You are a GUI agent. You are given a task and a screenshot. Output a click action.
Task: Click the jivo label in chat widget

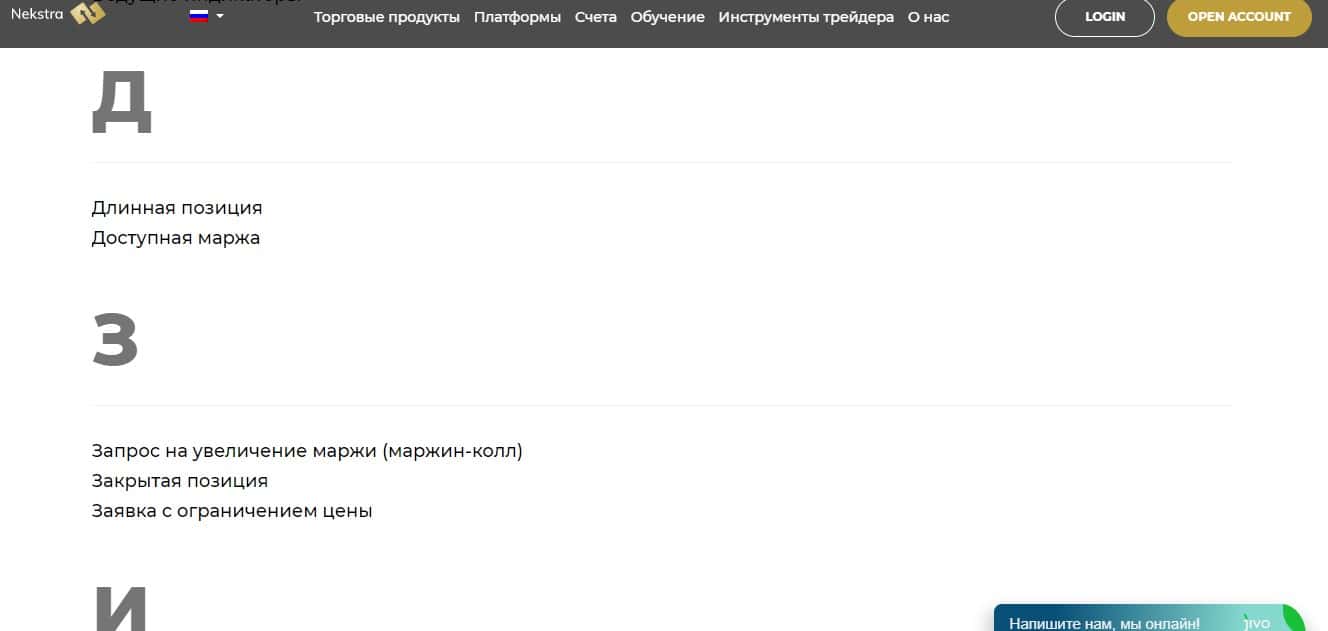click(x=1257, y=623)
